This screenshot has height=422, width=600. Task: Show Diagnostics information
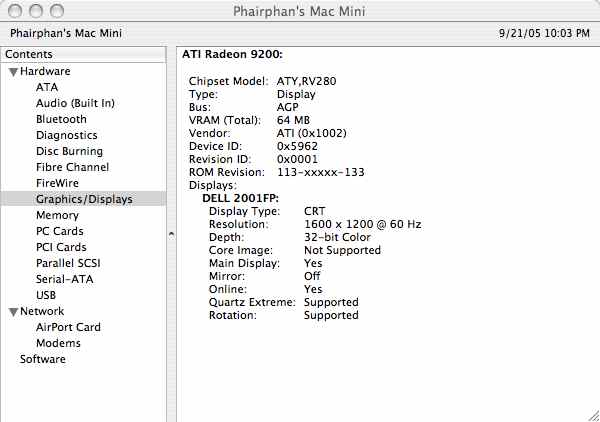coord(66,135)
